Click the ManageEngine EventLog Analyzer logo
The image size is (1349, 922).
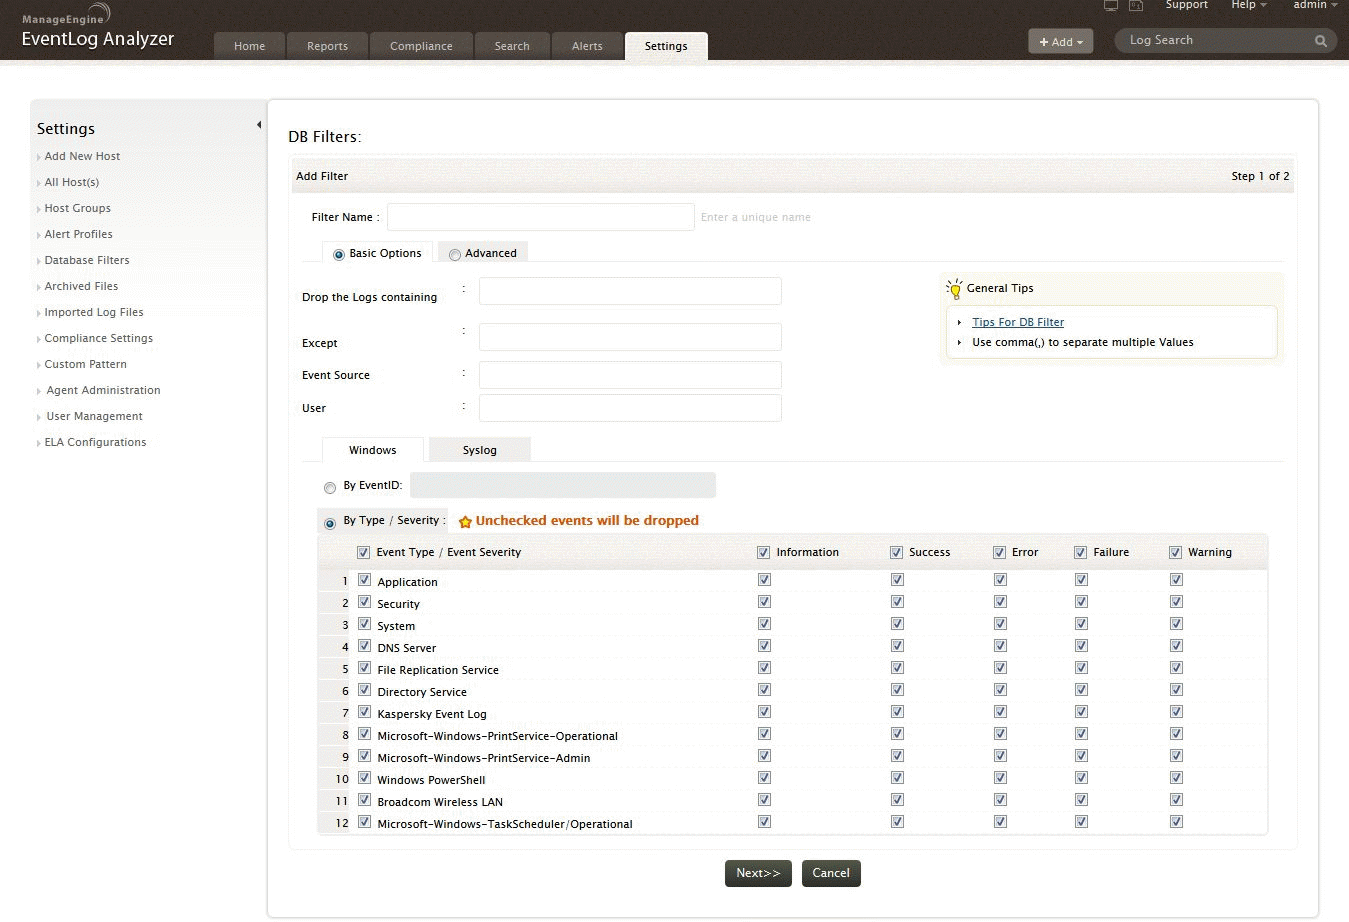[x=97, y=30]
